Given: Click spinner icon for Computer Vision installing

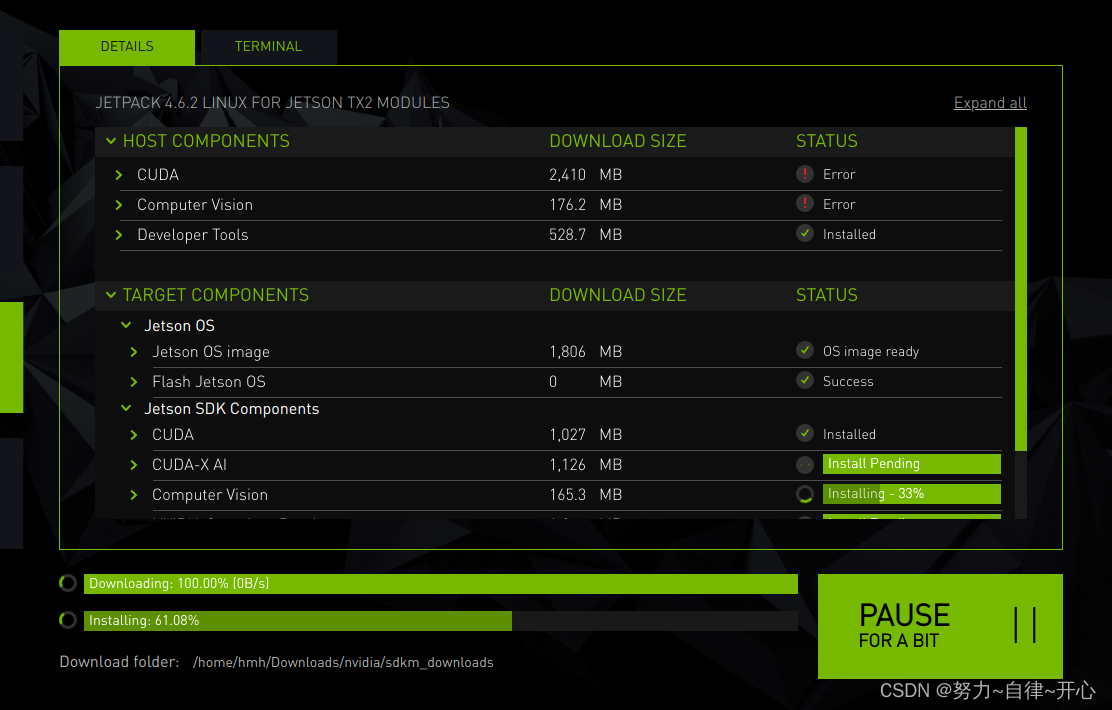Looking at the screenshot, I should tap(805, 494).
